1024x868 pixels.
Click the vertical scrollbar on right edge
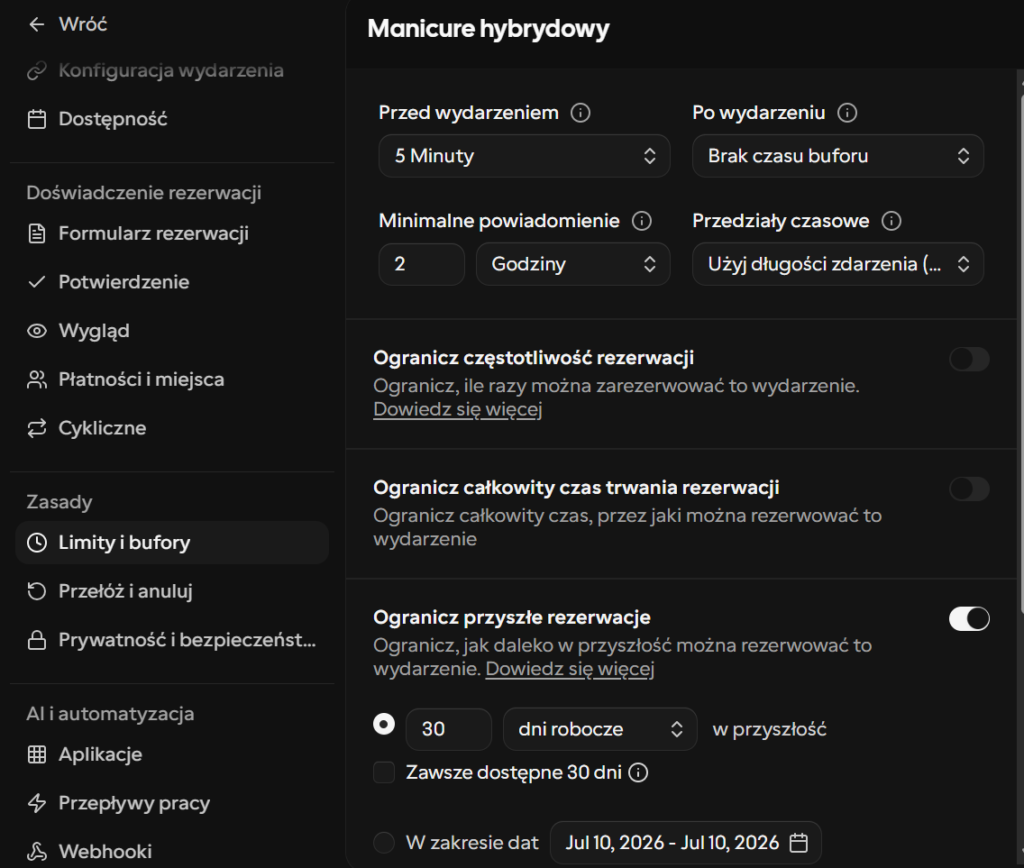(1020, 353)
